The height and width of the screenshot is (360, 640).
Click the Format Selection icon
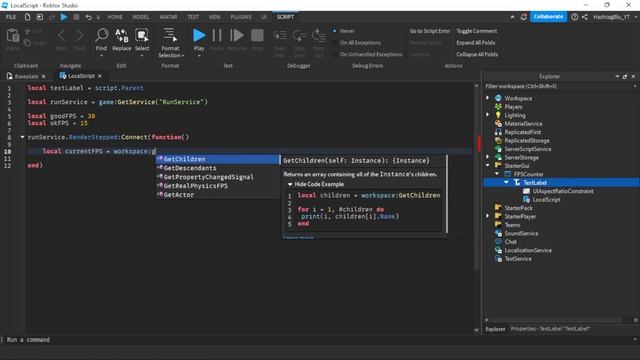(x=170, y=35)
